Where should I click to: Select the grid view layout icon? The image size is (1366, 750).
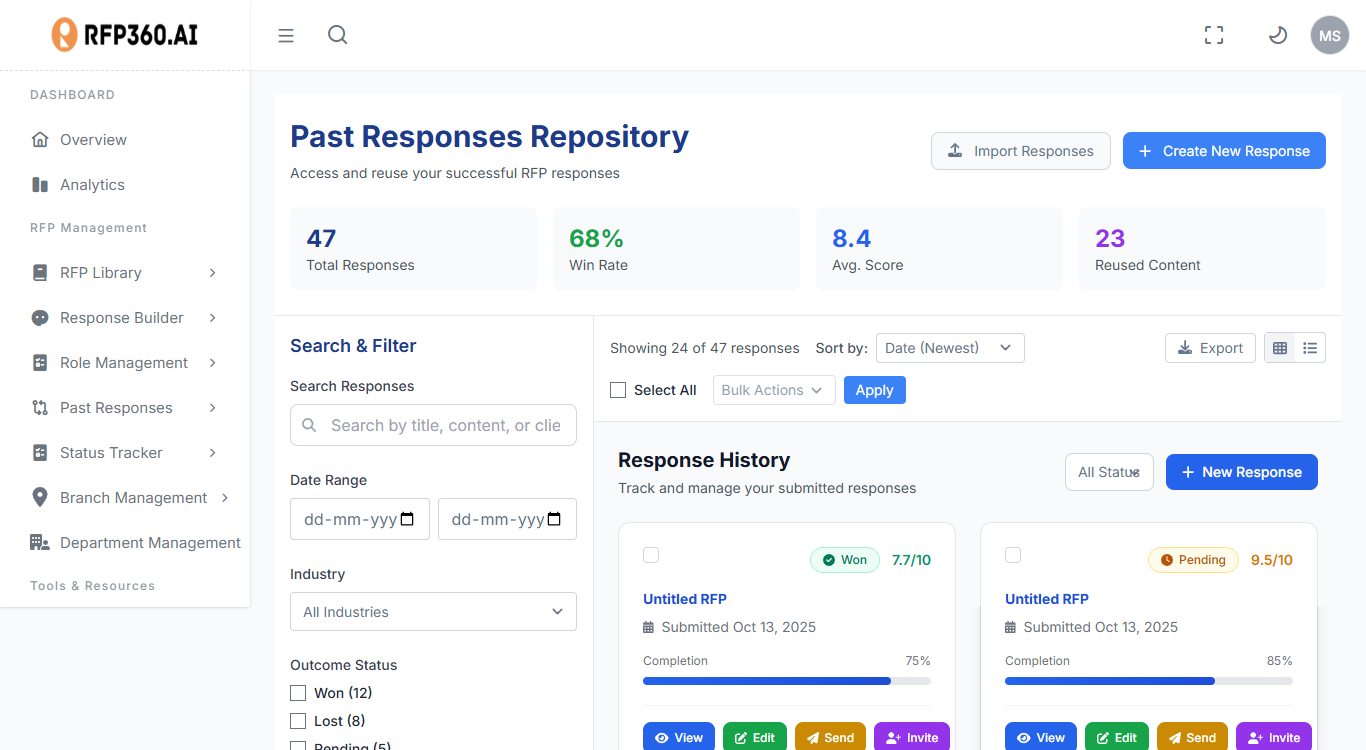(1280, 347)
